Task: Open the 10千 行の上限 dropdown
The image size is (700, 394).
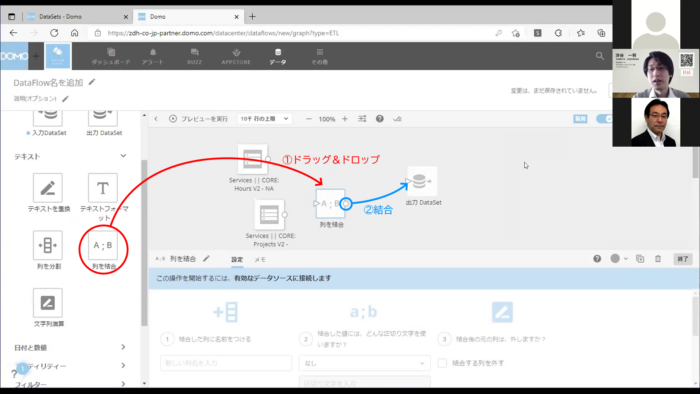Action: coord(264,119)
